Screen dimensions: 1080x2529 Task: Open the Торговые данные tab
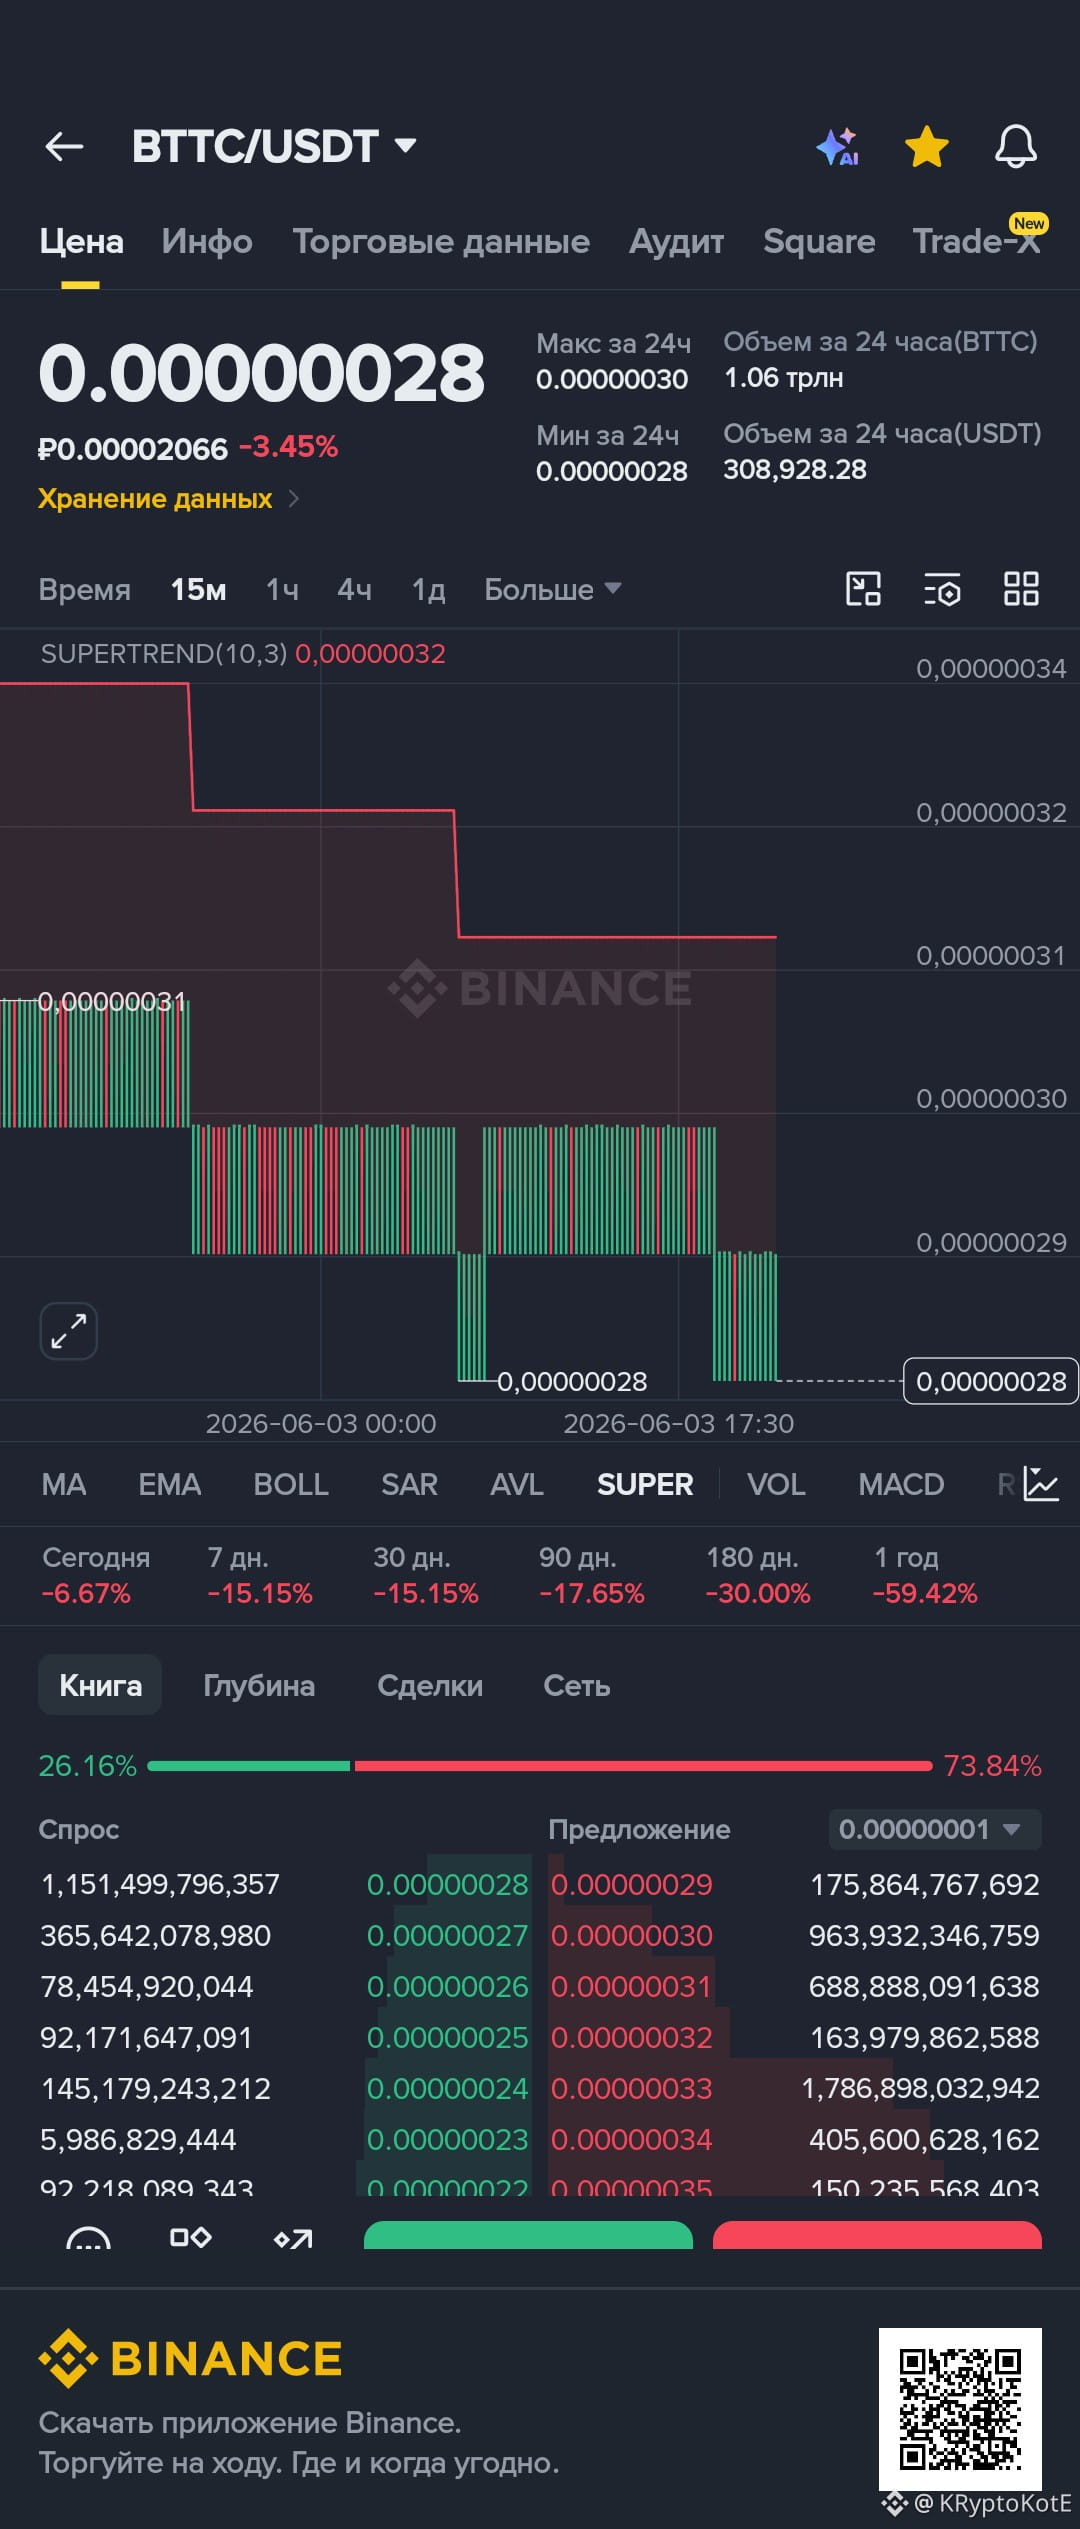click(x=441, y=241)
